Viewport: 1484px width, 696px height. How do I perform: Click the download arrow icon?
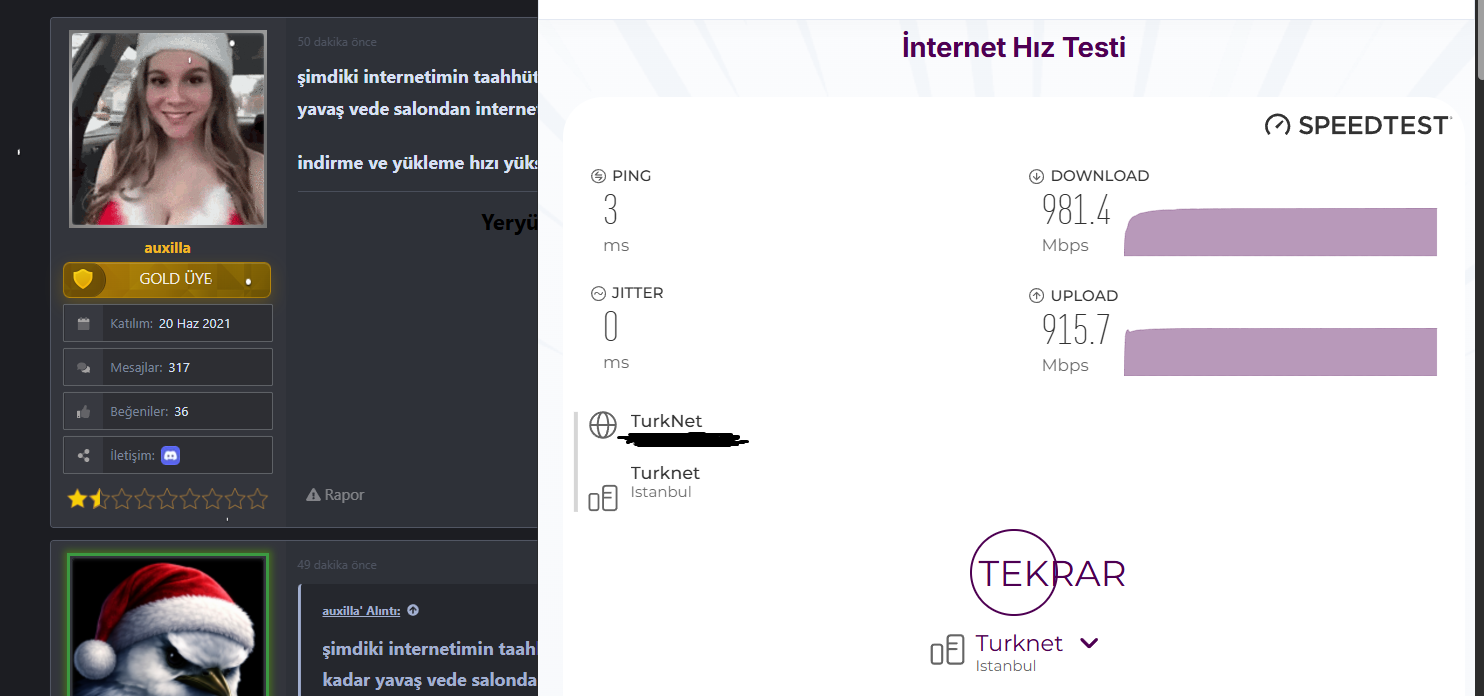(1036, 176)
